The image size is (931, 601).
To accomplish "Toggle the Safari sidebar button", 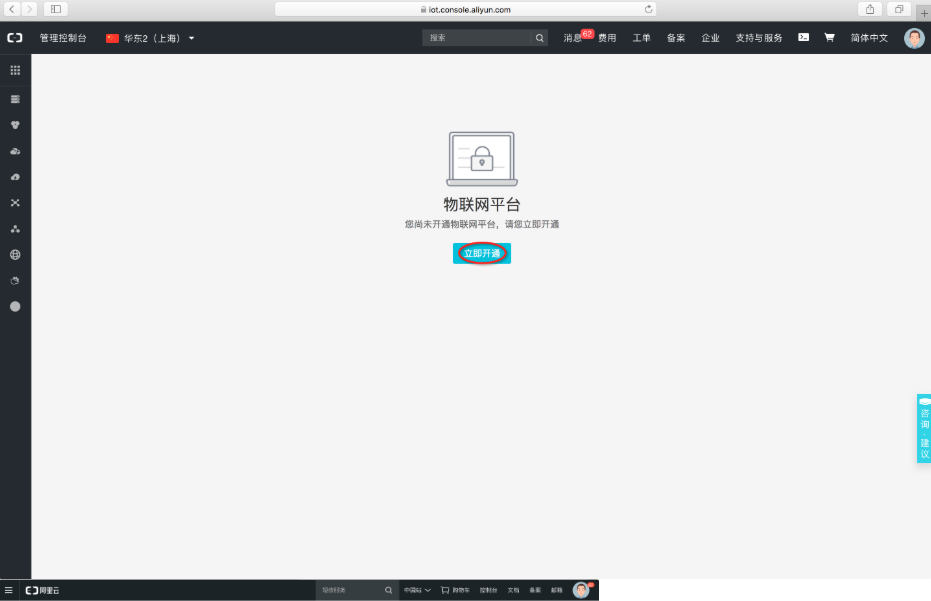I will coord(56,9).
